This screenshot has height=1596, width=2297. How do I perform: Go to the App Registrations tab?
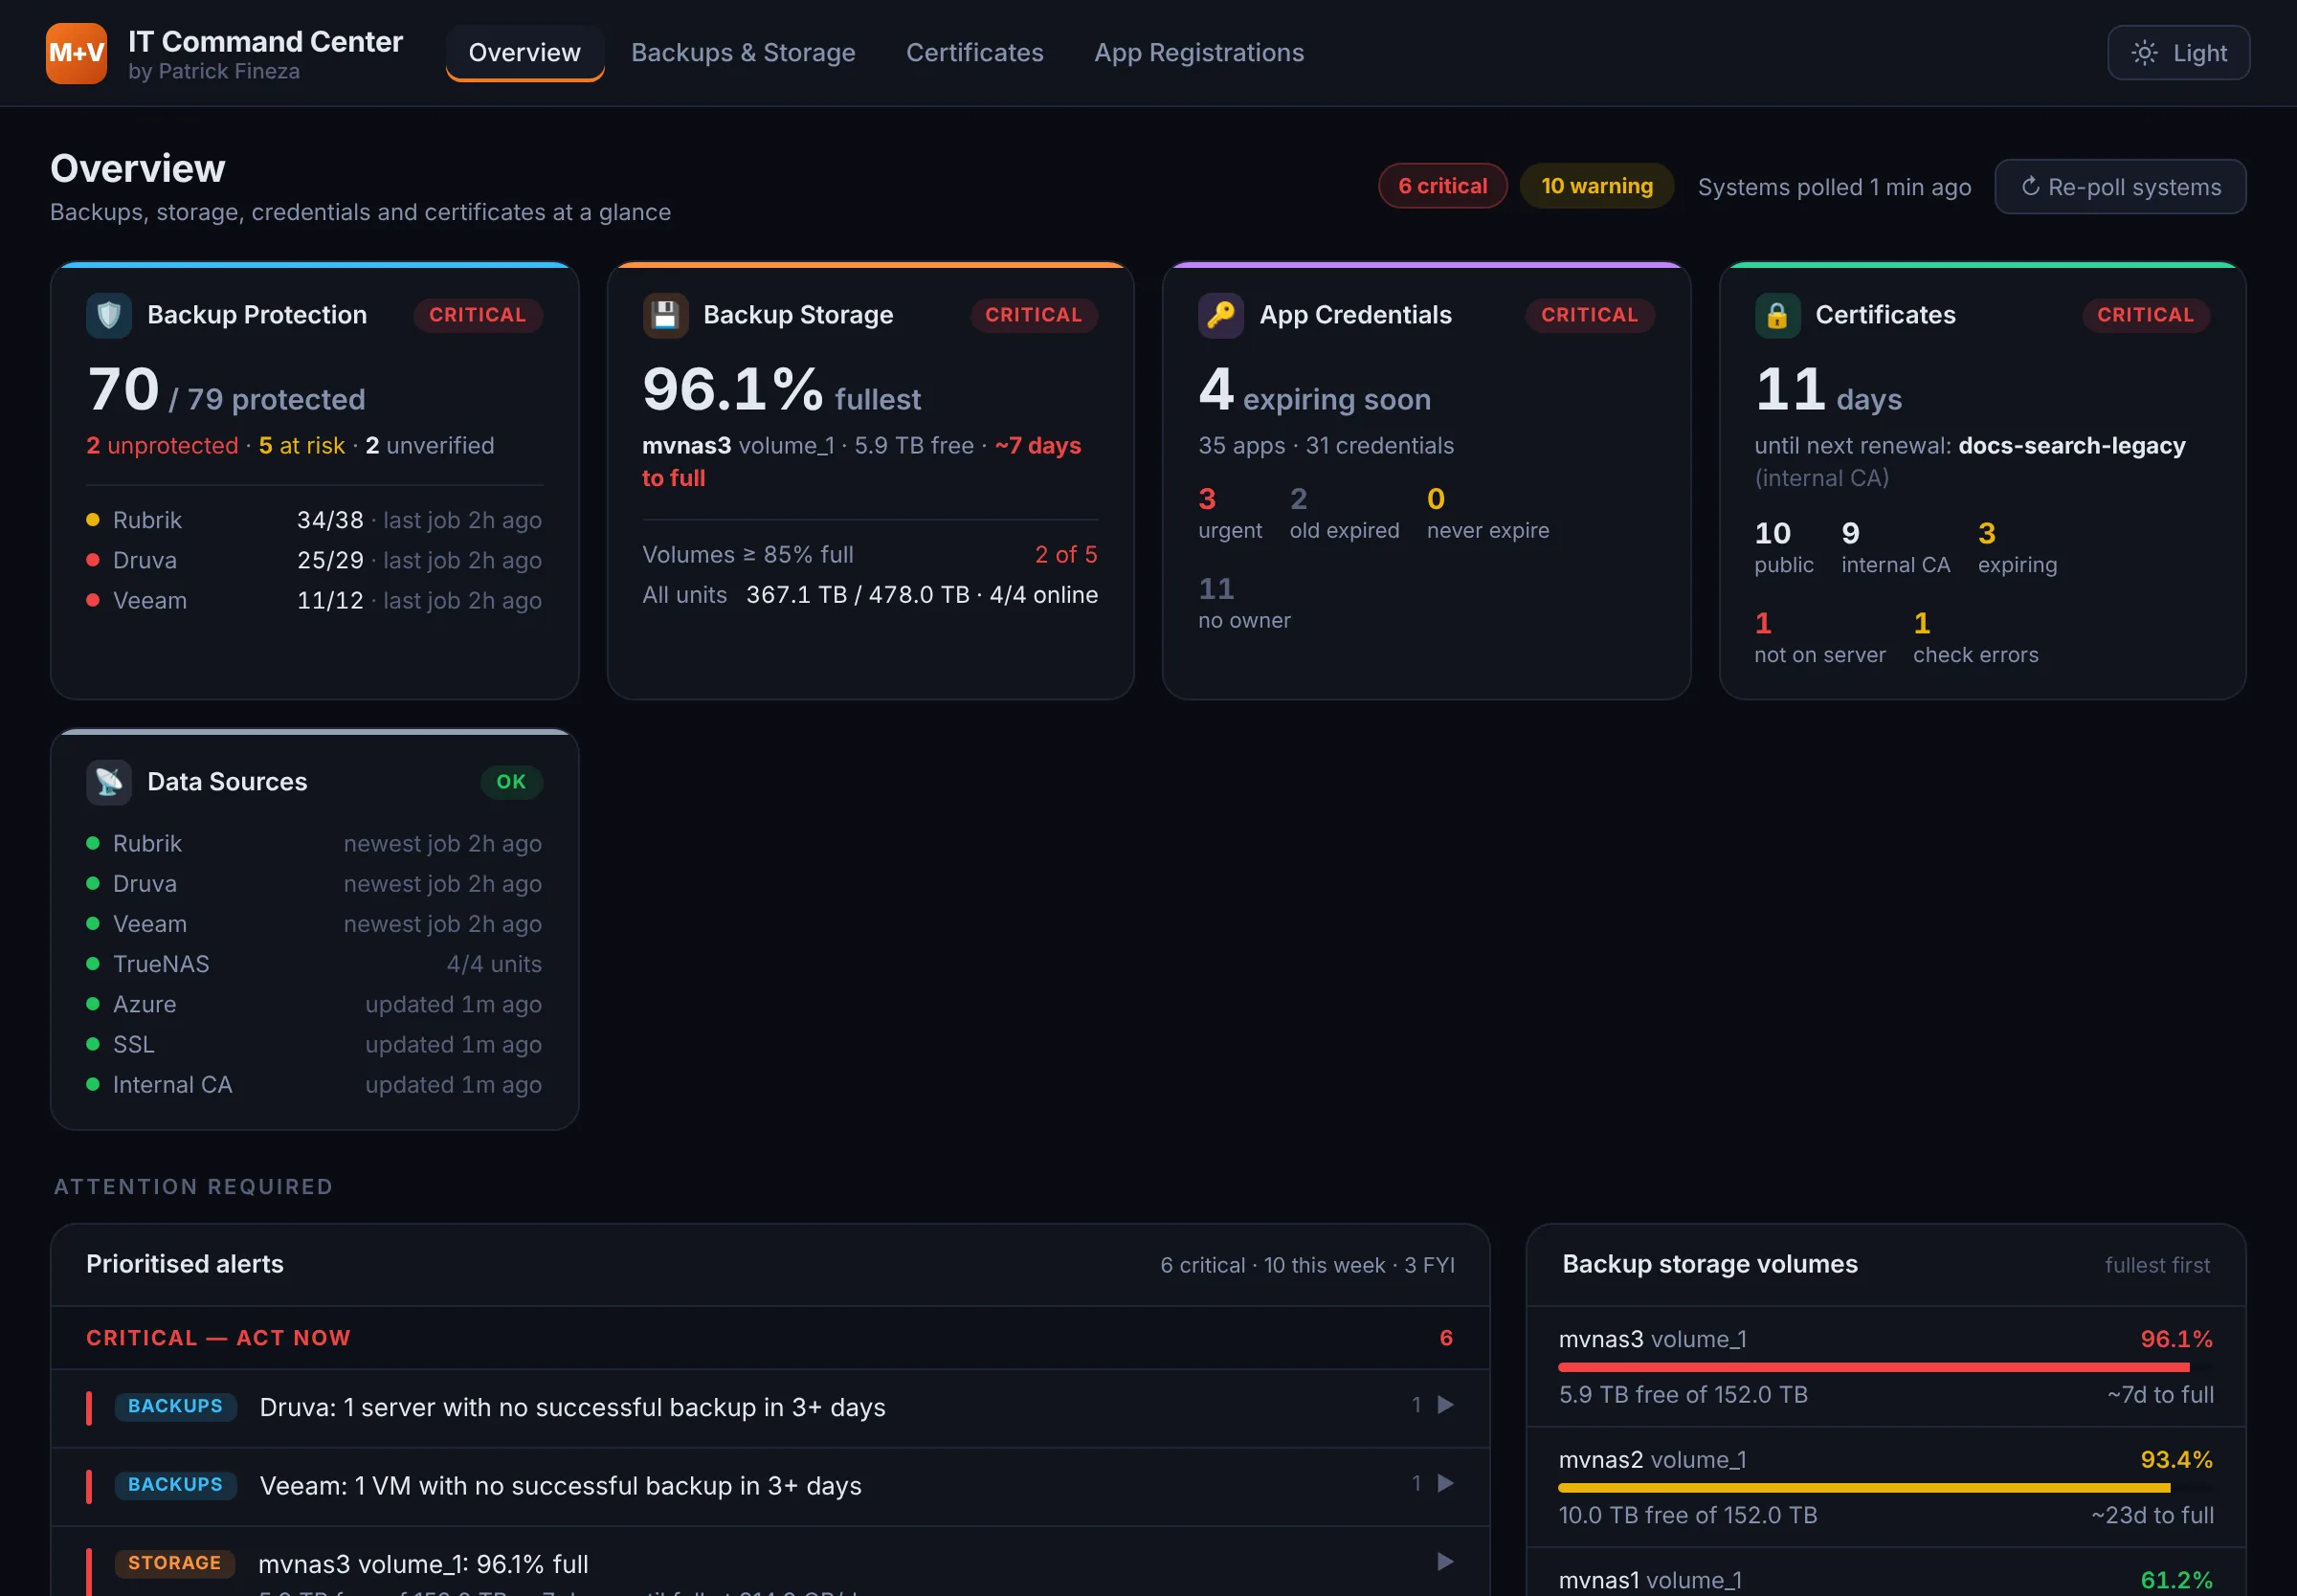point(1199,53)
